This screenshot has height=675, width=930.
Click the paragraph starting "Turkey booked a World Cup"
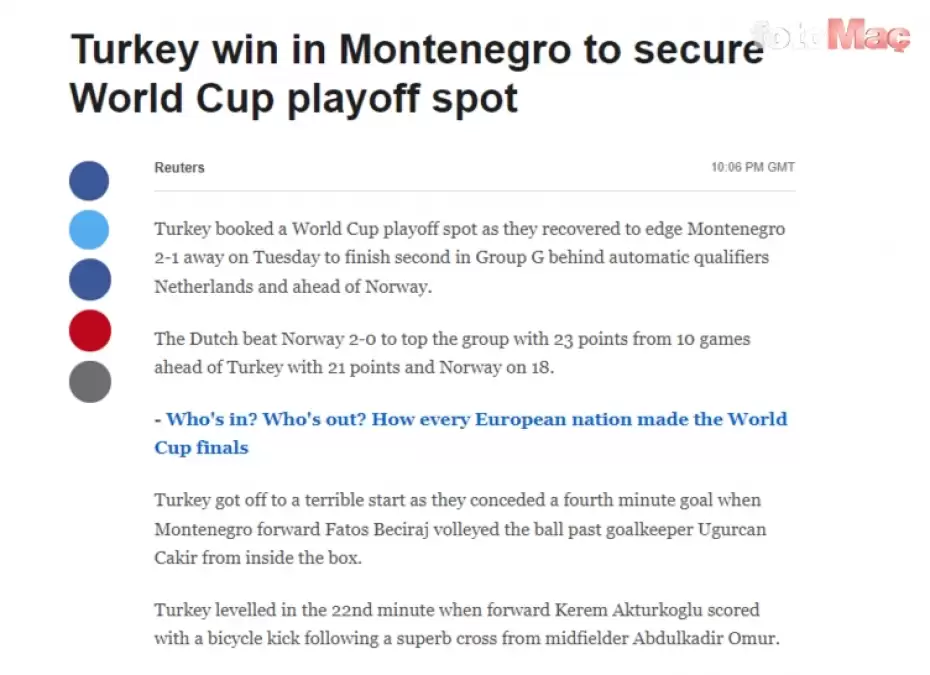tap(469, 257)
